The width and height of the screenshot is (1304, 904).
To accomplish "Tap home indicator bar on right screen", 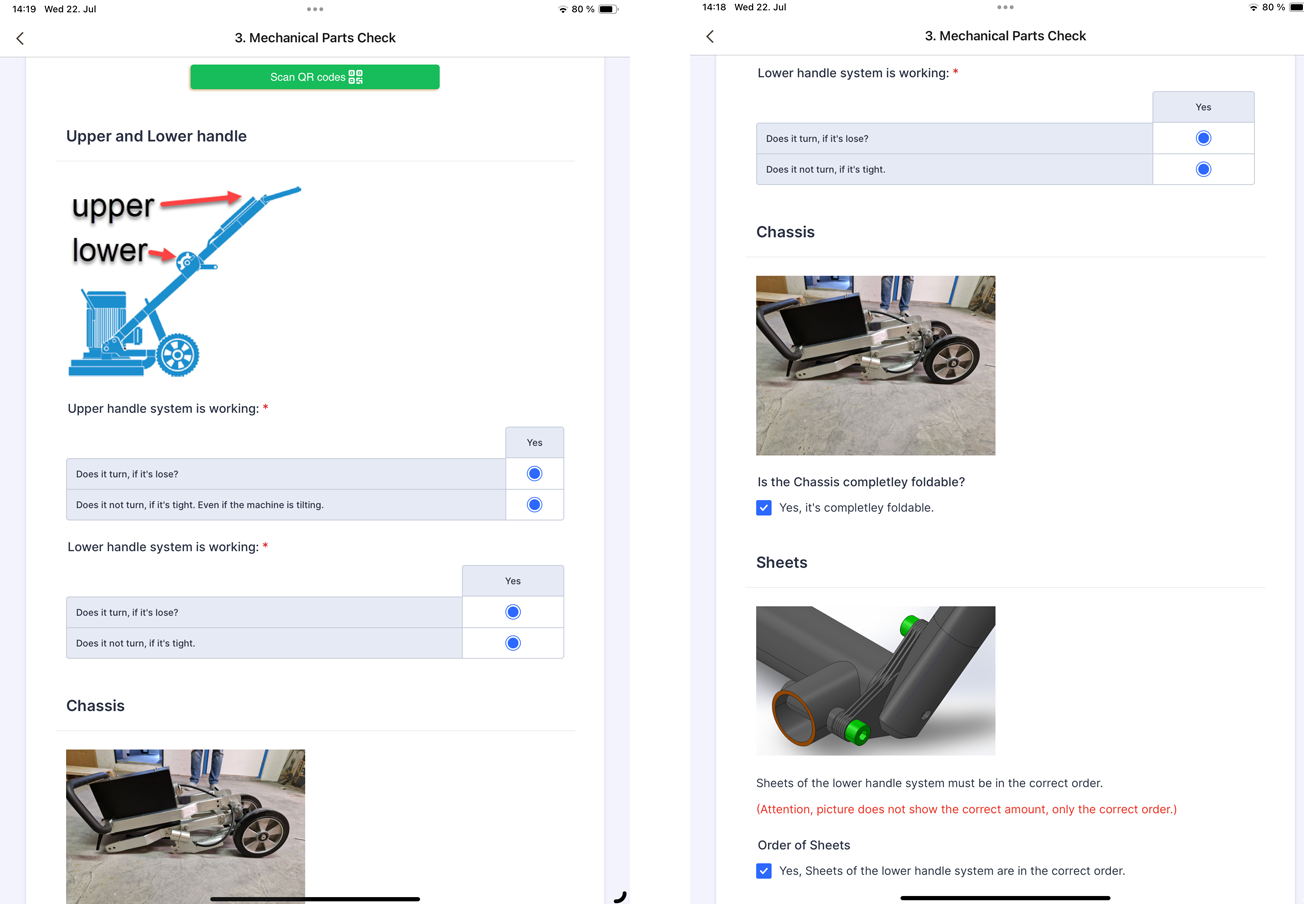I will click(x=1005, y=897).
